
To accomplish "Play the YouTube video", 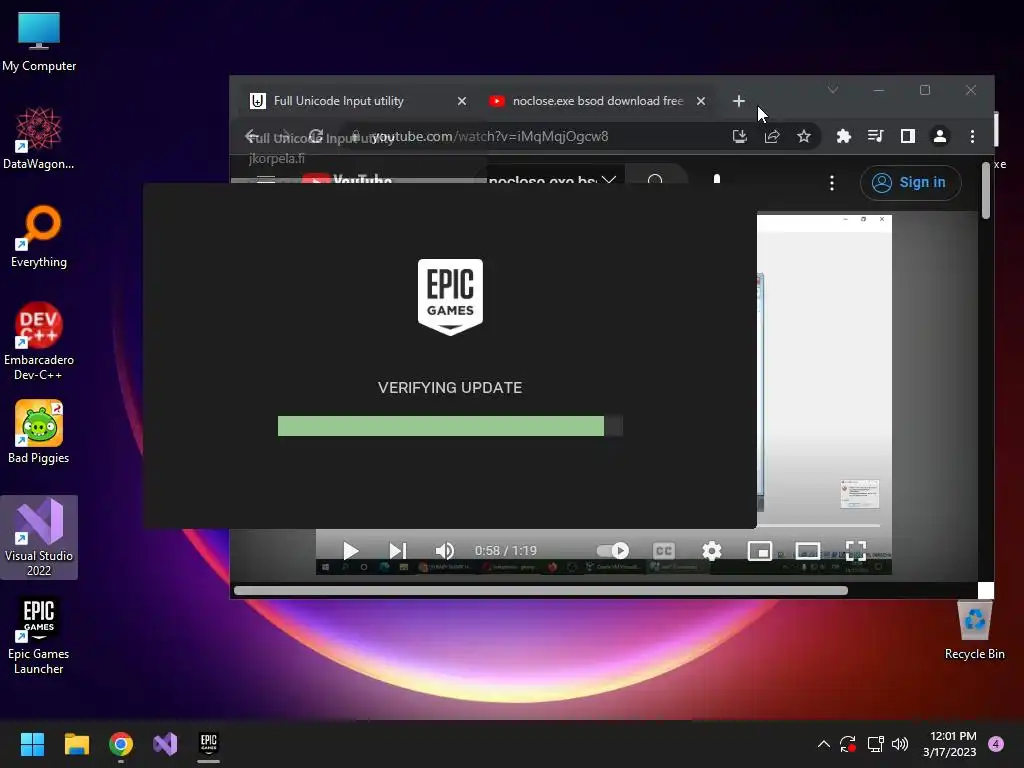I will point(350,551).
